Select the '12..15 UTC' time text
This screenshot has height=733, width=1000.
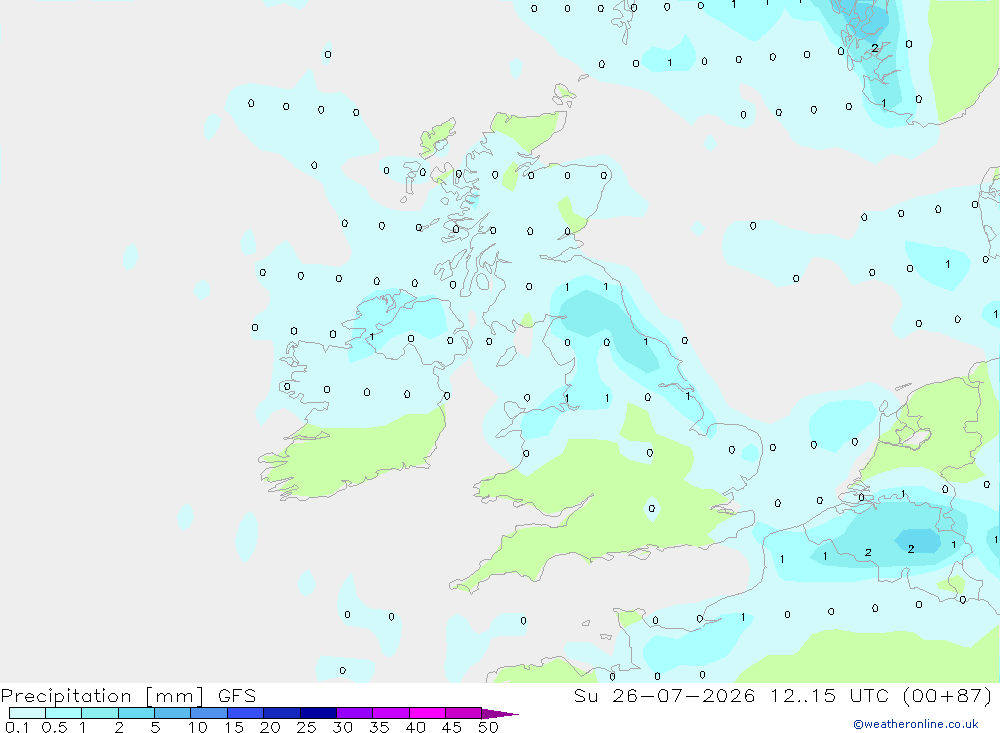pos(829,696)
